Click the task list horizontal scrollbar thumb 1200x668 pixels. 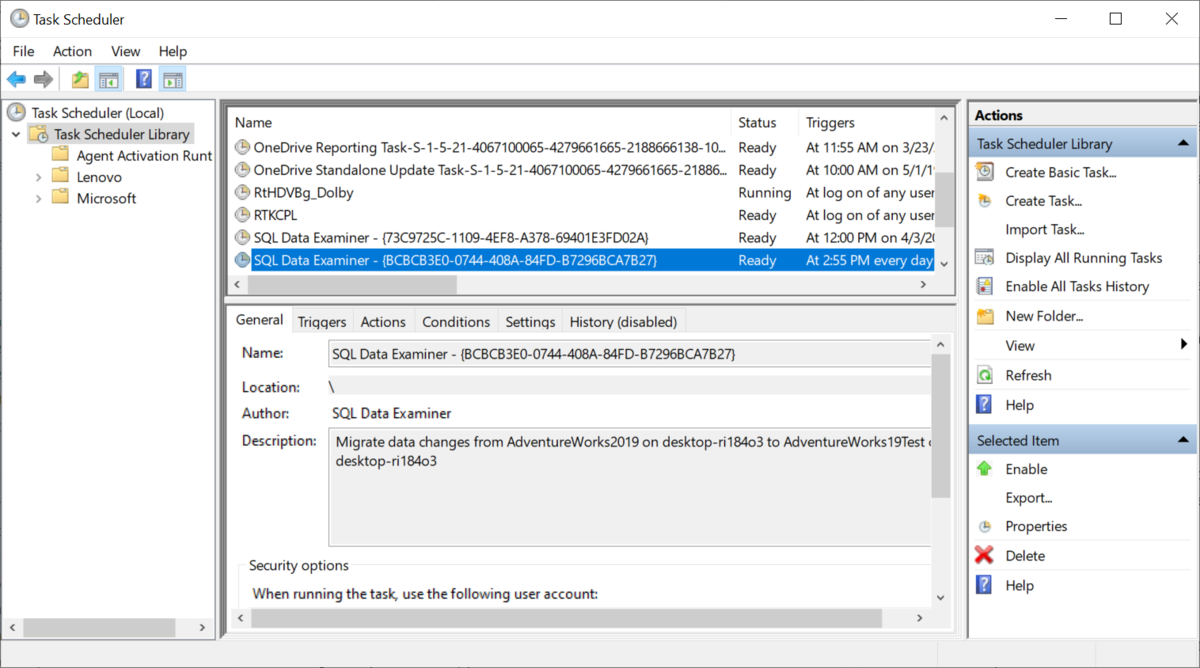352,285
